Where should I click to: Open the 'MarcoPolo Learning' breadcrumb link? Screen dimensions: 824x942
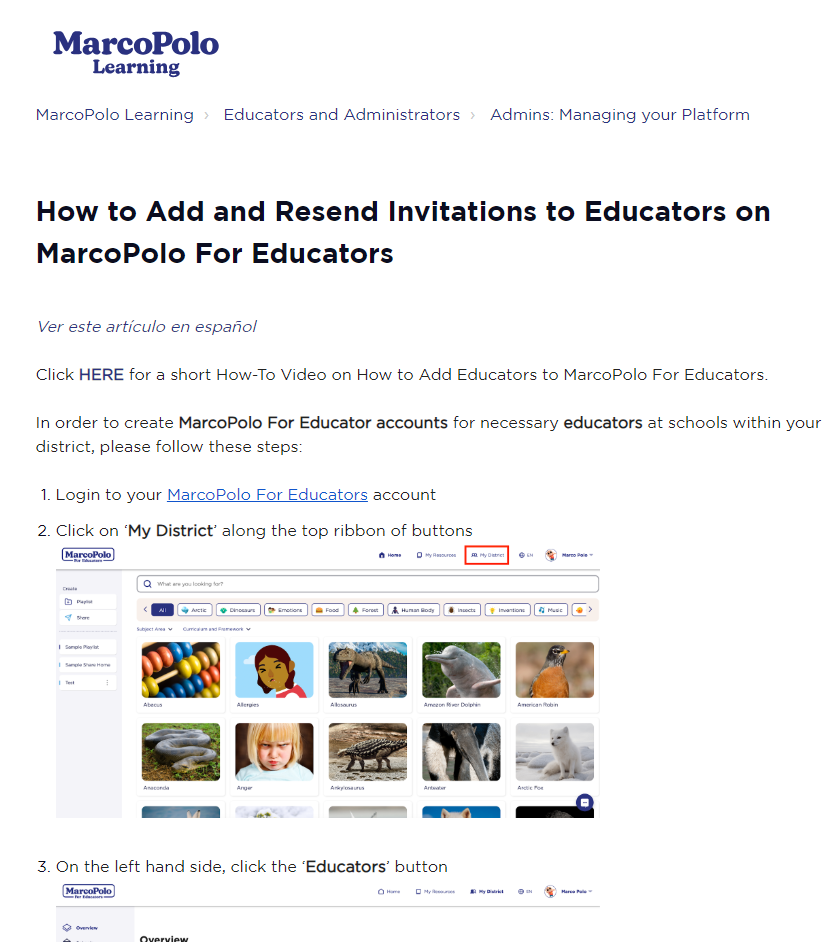115,115
